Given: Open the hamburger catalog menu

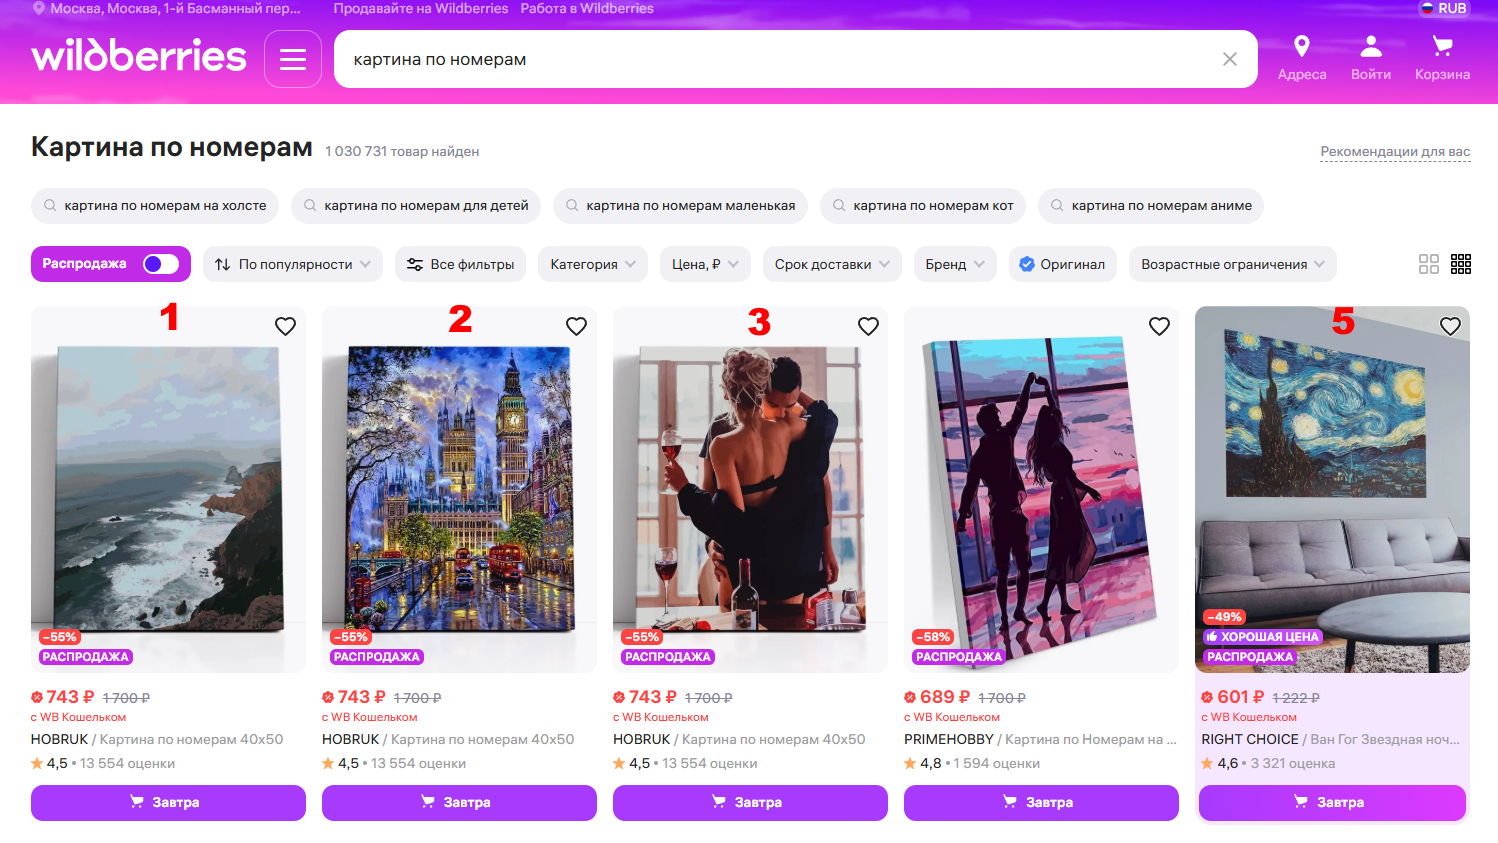Looking at the screenshot, I should pos(293,59).
